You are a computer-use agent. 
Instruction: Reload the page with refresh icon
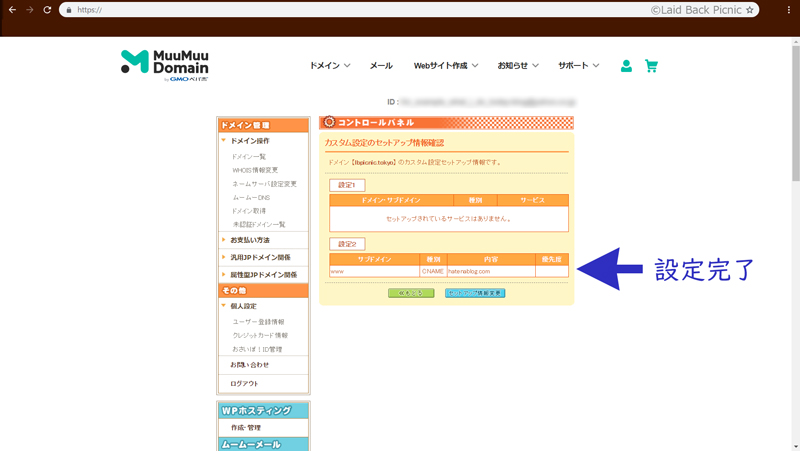pos(47,10)
